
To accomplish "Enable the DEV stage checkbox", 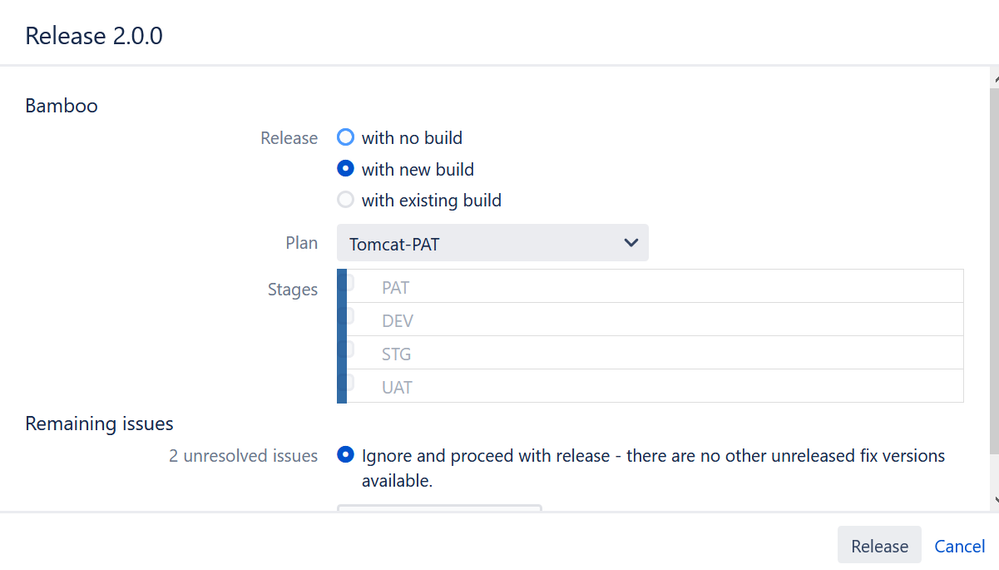I will [x=349, y=315].
